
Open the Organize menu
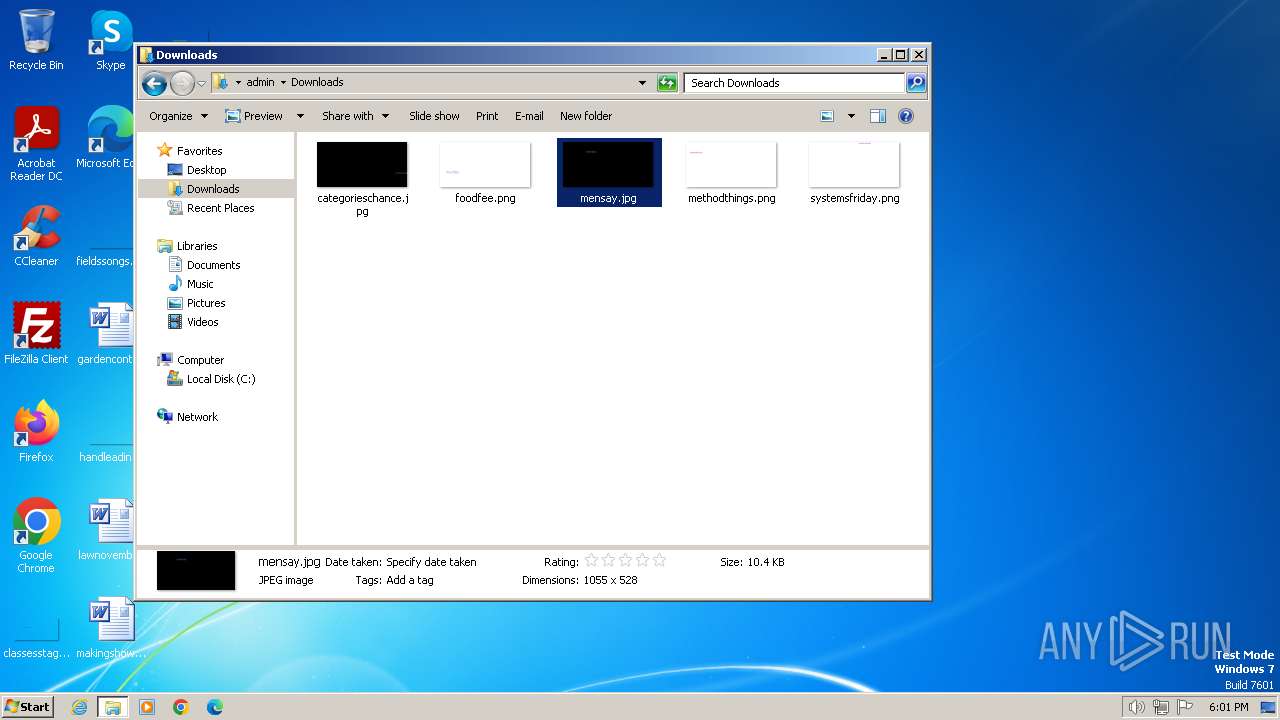[178, 116]
